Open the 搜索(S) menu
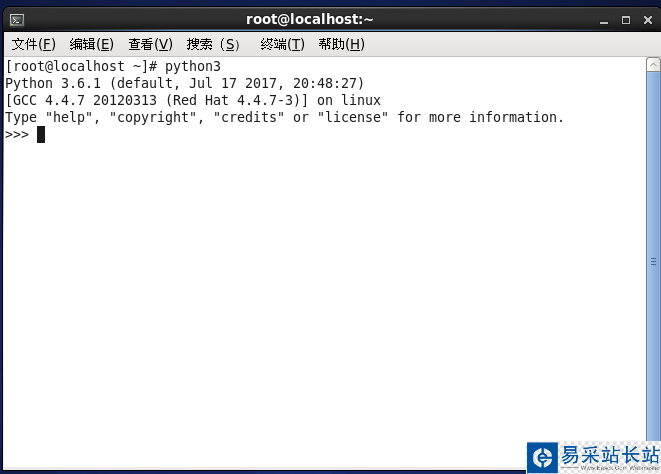 click(213, 44)
